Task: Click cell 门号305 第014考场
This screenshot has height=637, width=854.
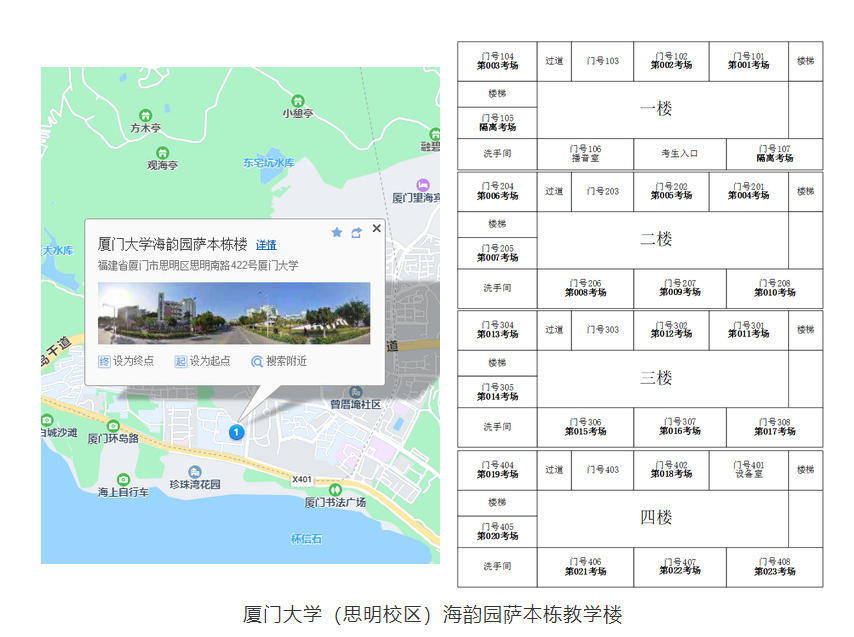Action: coord(497,392)
